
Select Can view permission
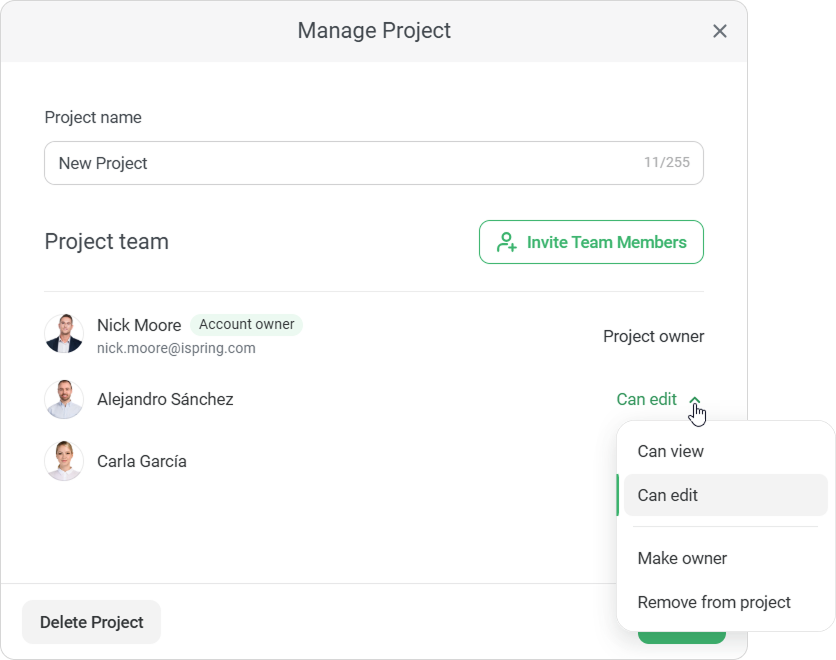coord(725,452)
